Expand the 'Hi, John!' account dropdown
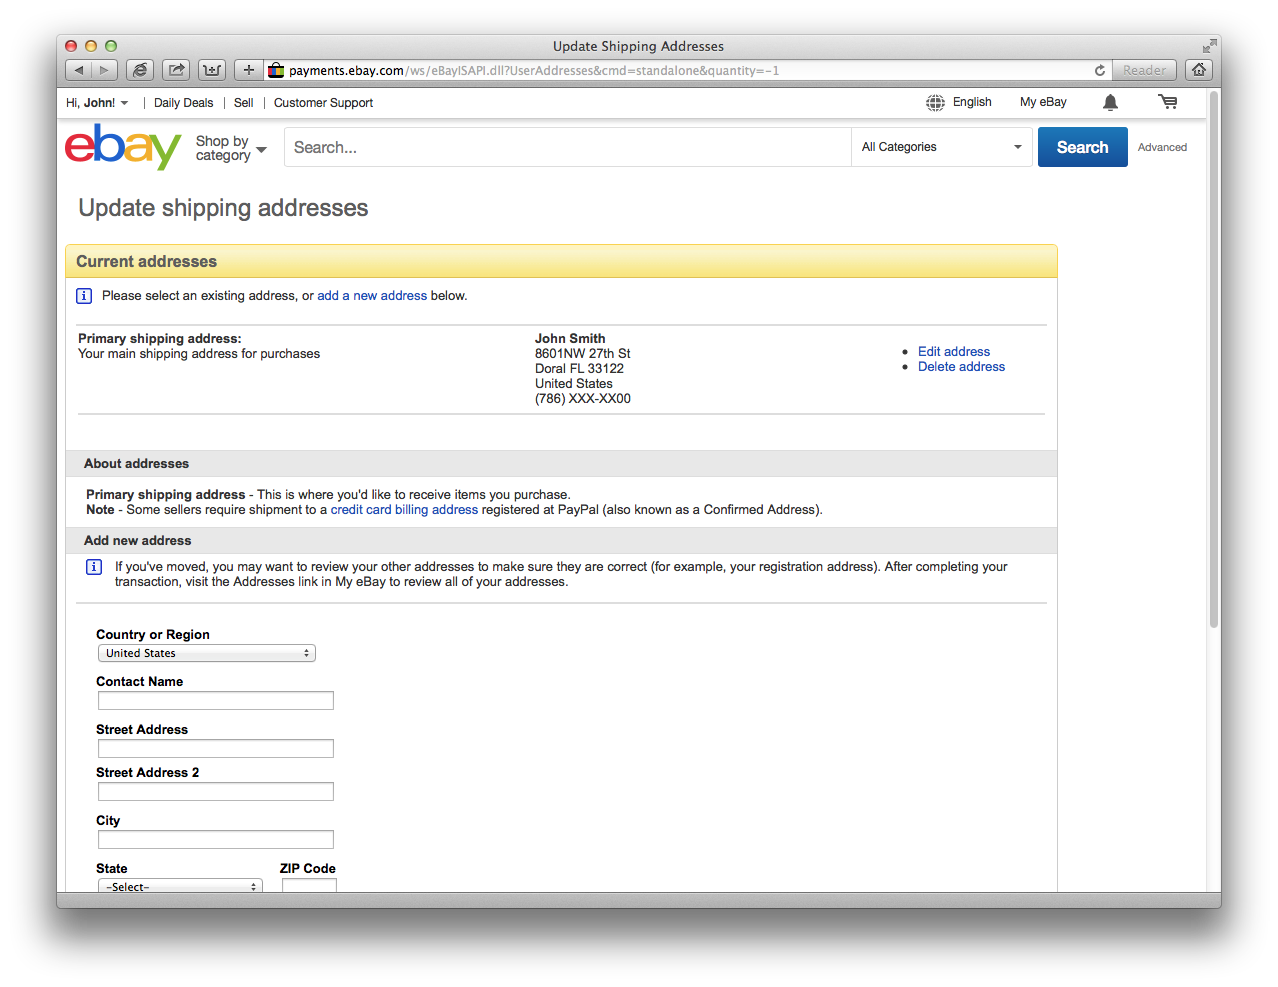The height and width of the screenshot is (987, 1278). 97,103
